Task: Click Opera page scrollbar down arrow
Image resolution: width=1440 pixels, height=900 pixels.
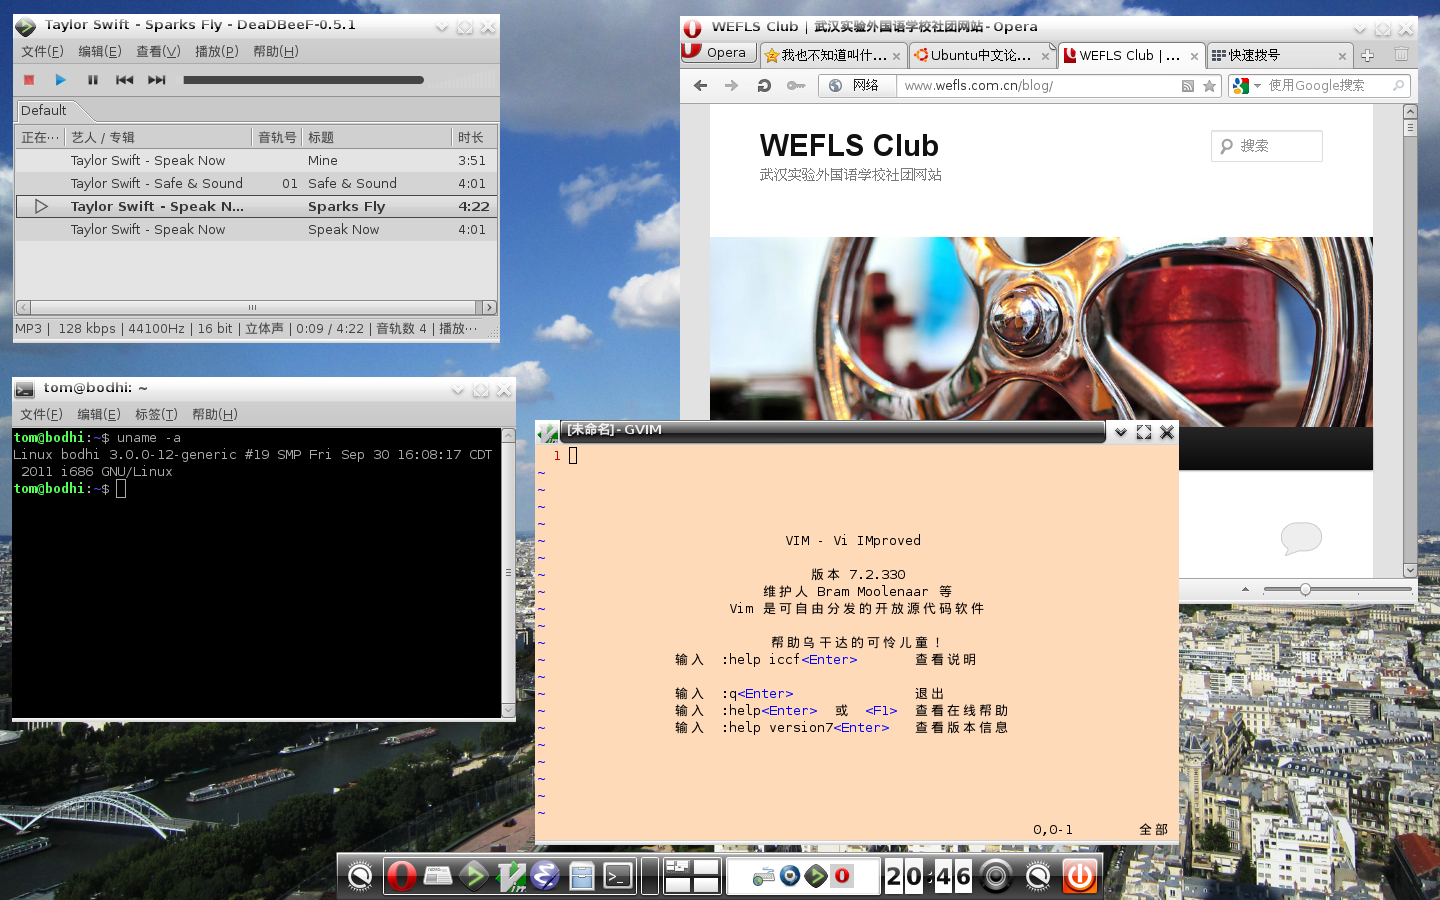Action: [1410, 570]
